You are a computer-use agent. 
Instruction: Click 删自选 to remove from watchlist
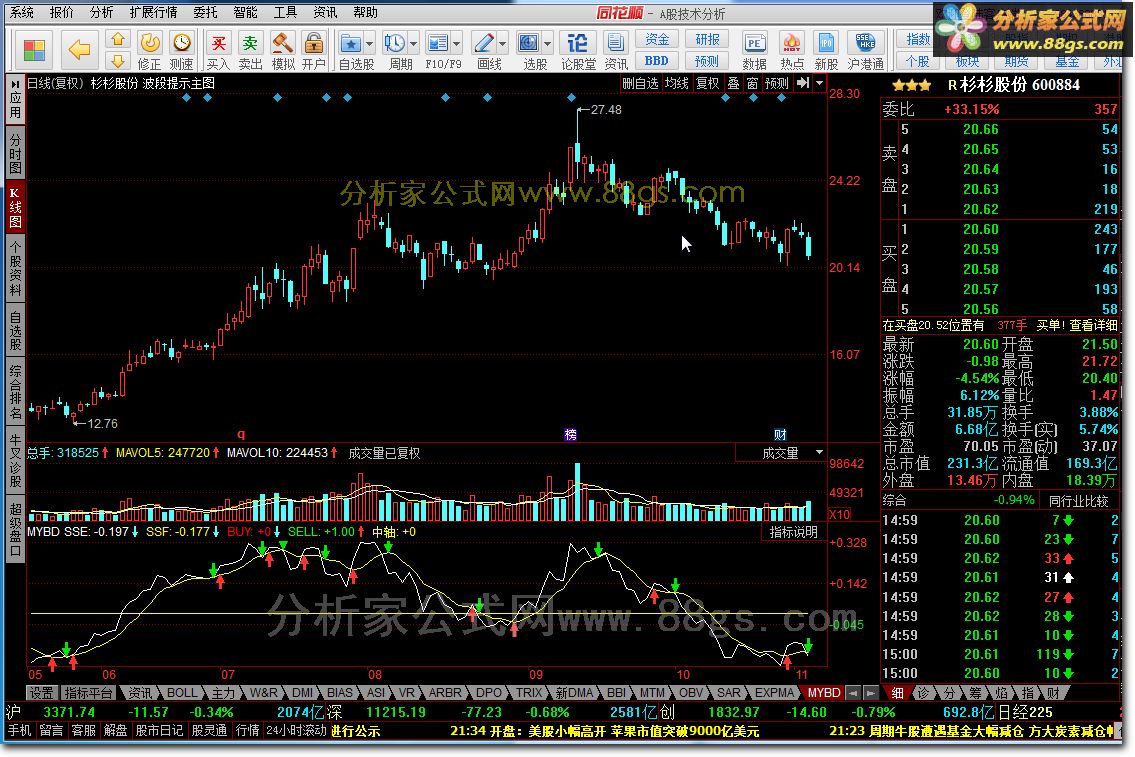640,83
